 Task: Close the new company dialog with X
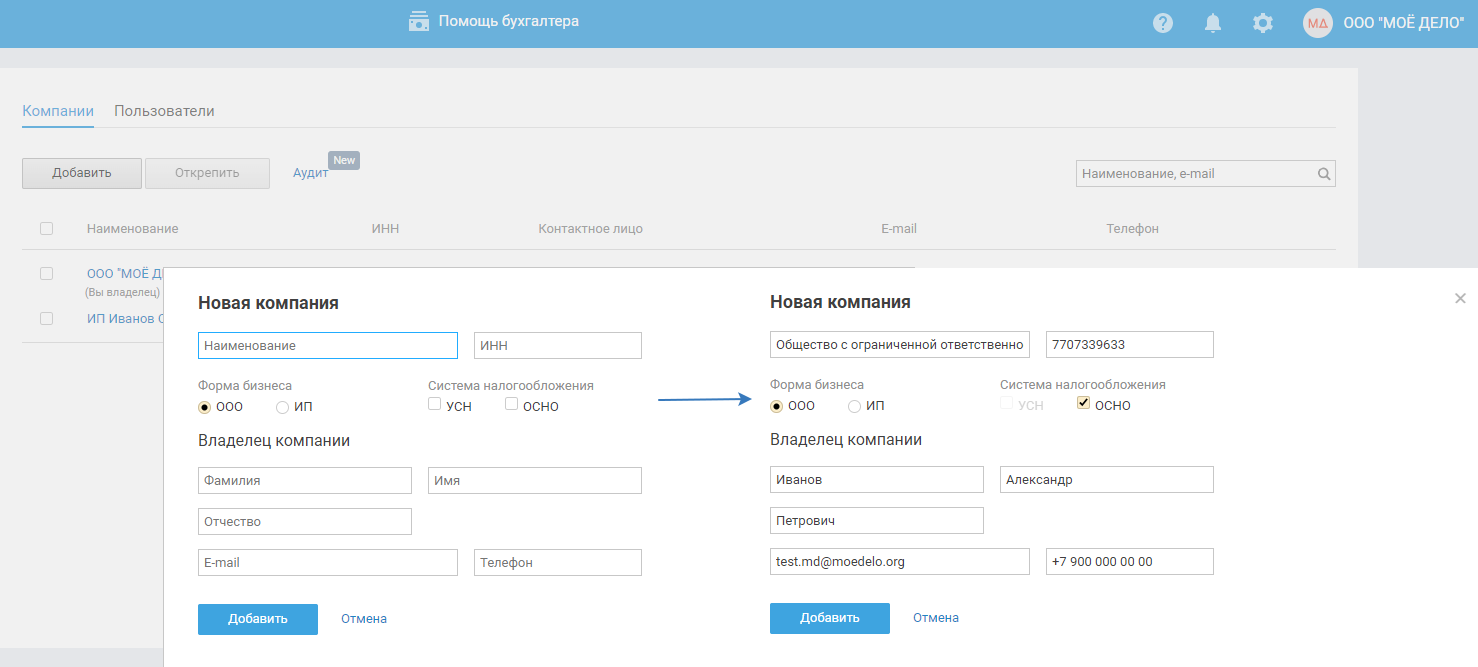pyautogui.click(x=1460, y=298)
